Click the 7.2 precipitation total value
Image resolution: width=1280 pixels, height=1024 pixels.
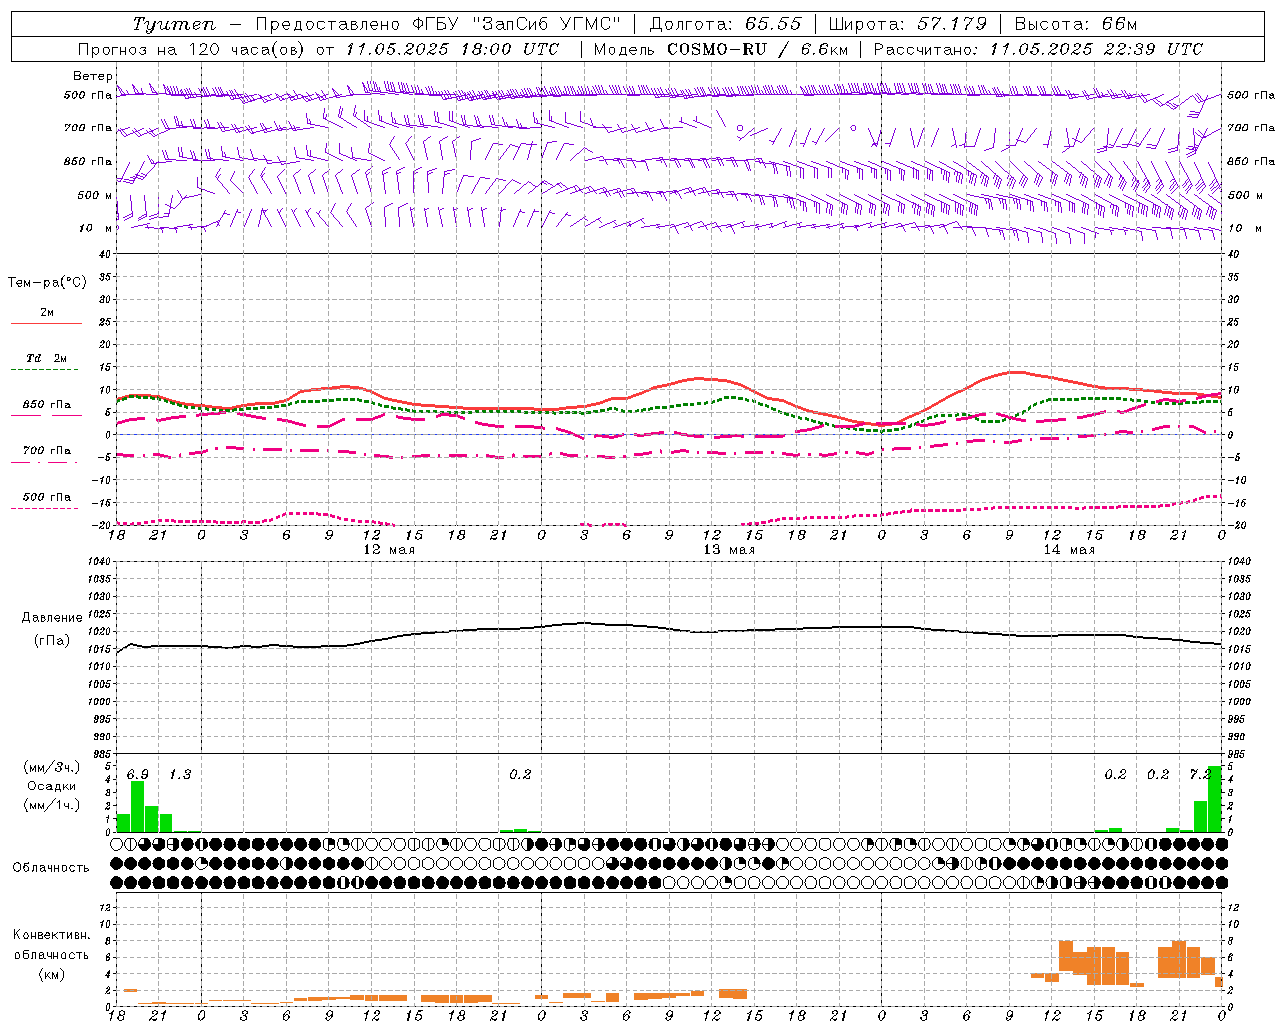tap(1200, 774)
